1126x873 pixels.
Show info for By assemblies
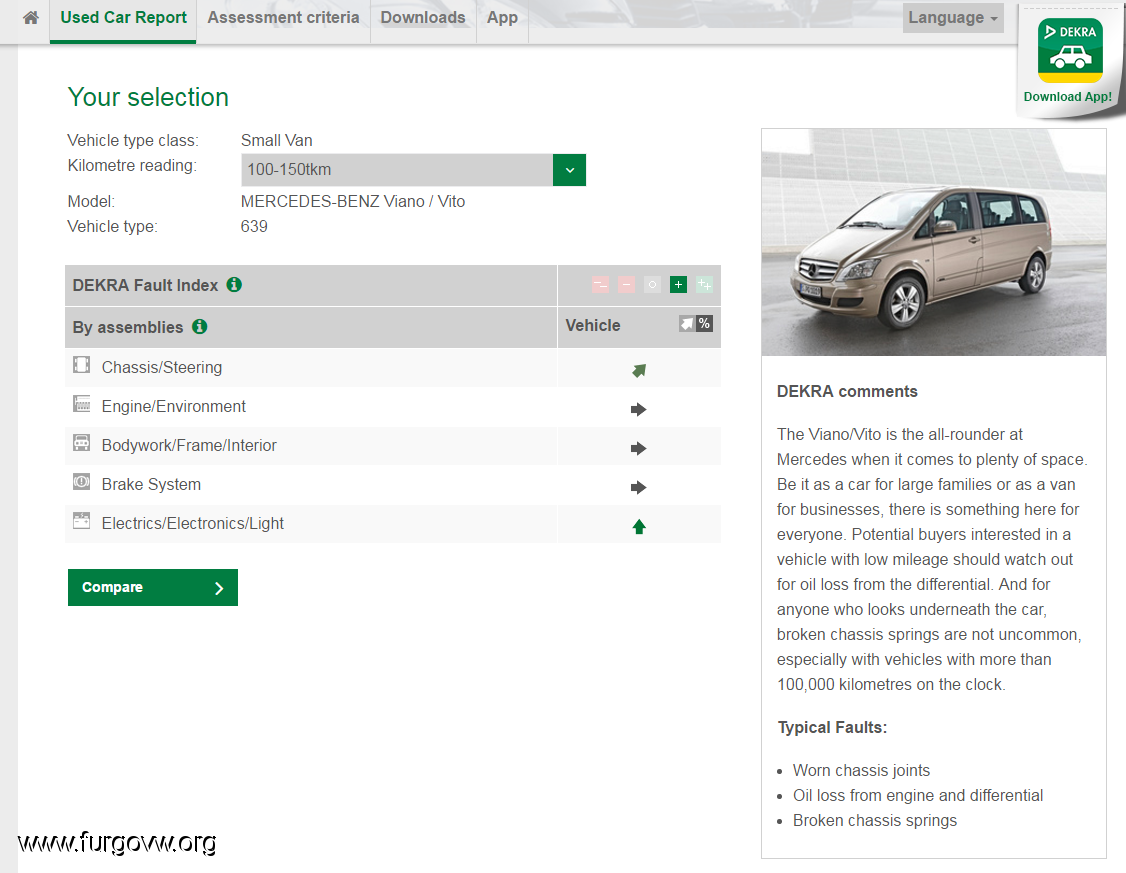[x=200, y=327]
